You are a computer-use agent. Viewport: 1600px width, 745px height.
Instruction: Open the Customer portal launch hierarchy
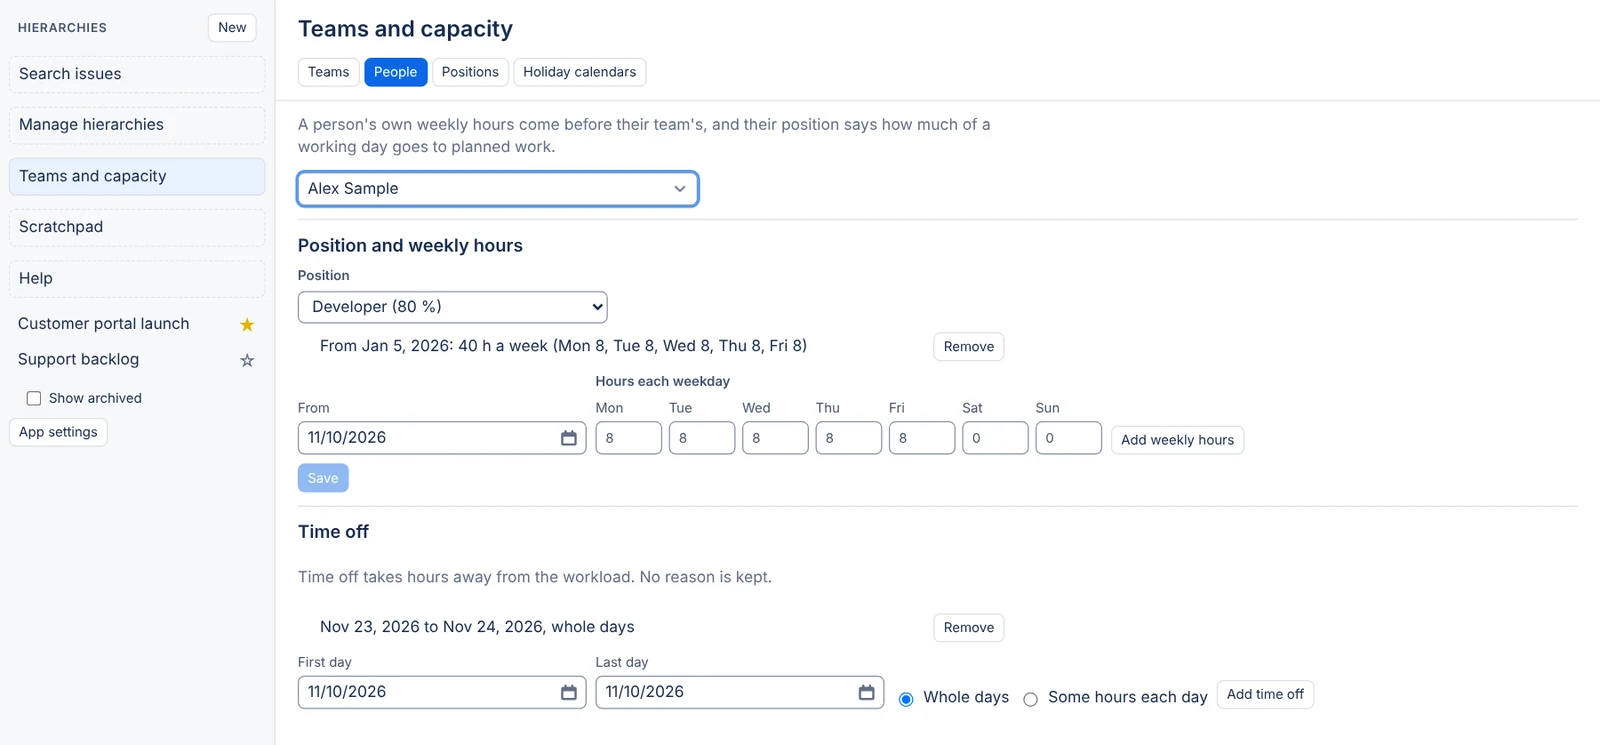pos(104,324)
